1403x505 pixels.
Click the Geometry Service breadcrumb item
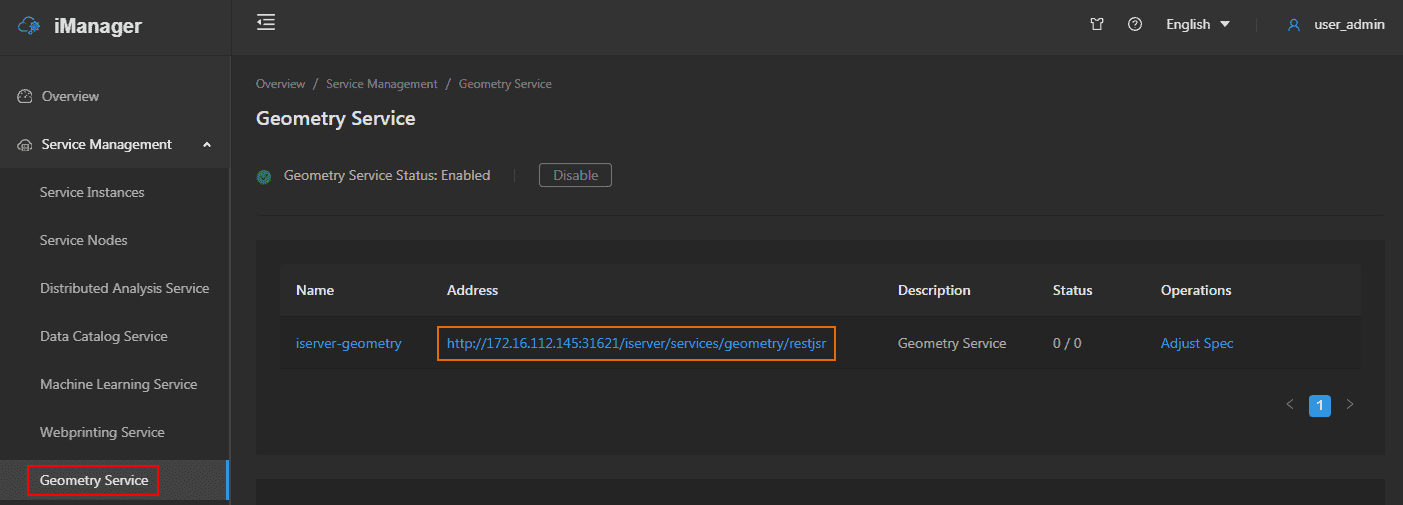505,84
